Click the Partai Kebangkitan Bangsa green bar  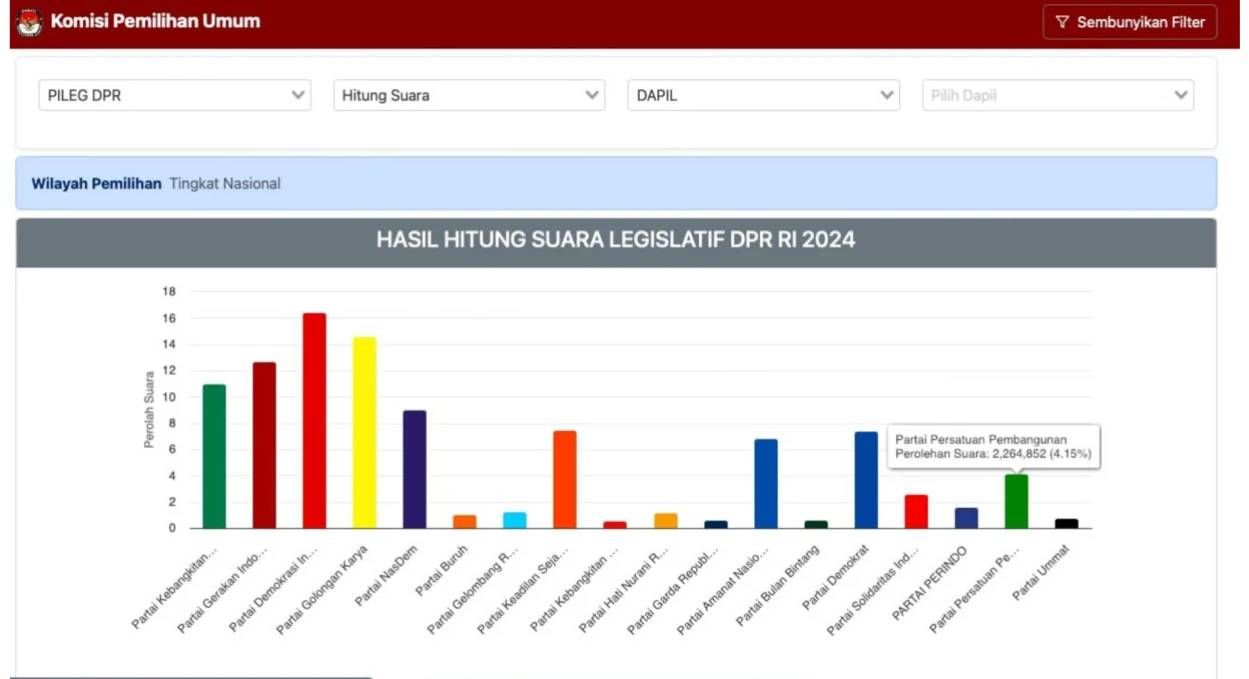pyautogui.click(x=214, y=456)
